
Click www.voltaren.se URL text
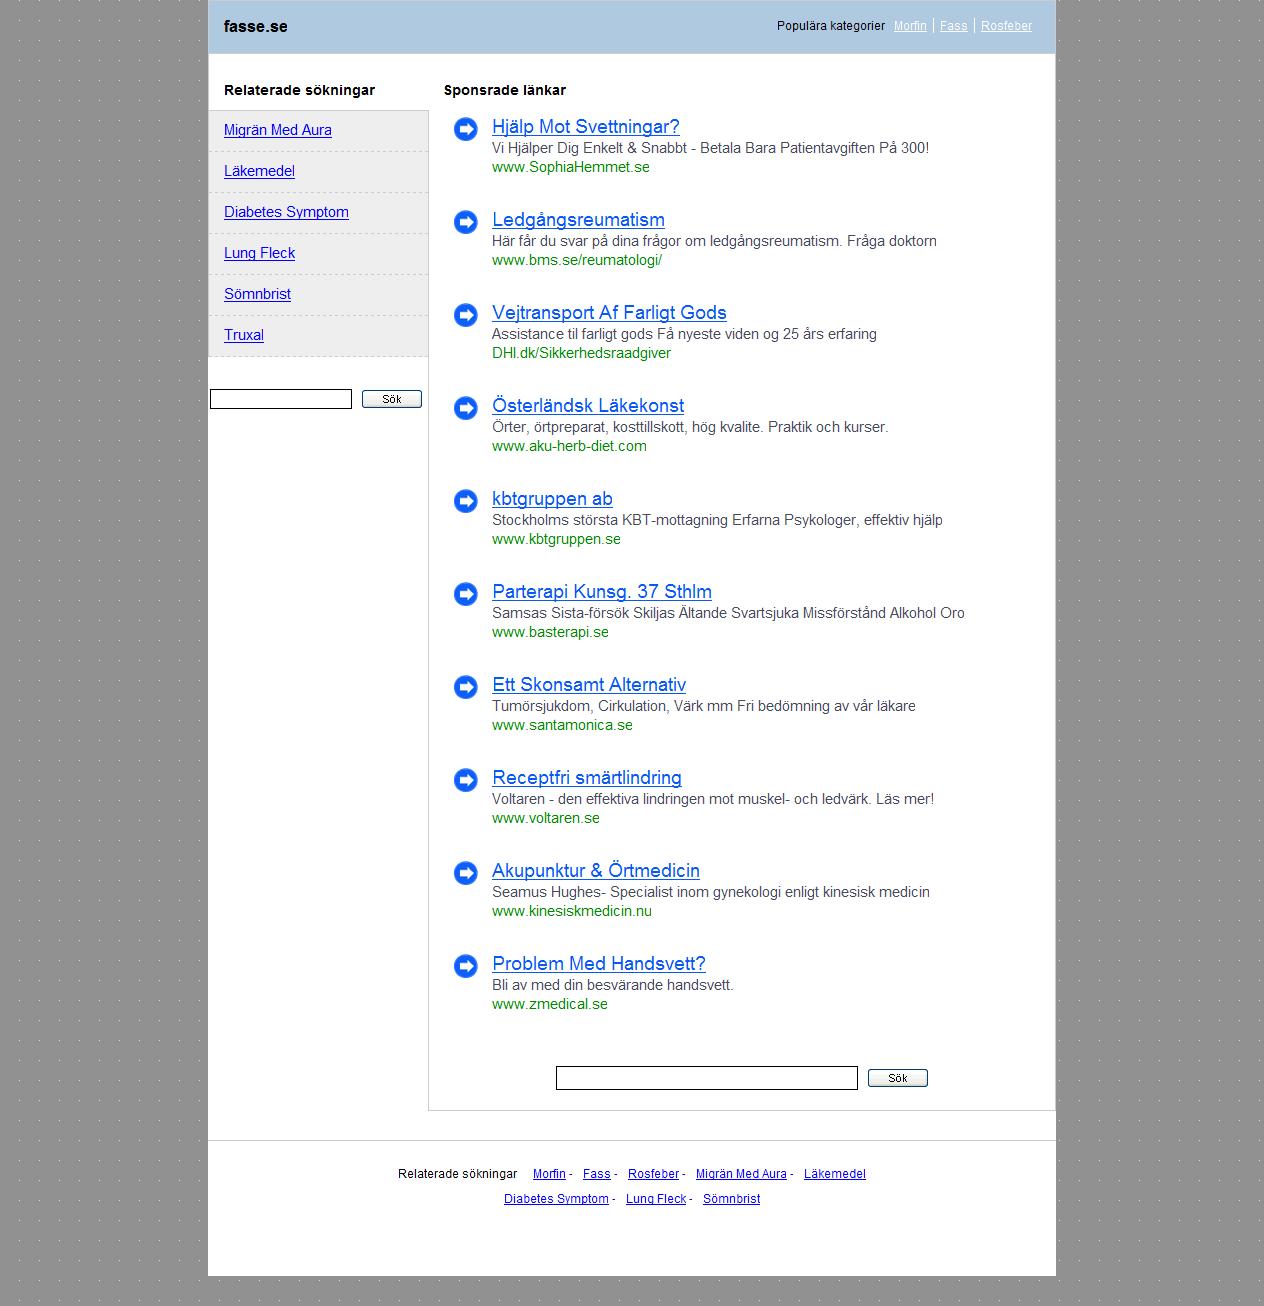[x=546, y=818]
